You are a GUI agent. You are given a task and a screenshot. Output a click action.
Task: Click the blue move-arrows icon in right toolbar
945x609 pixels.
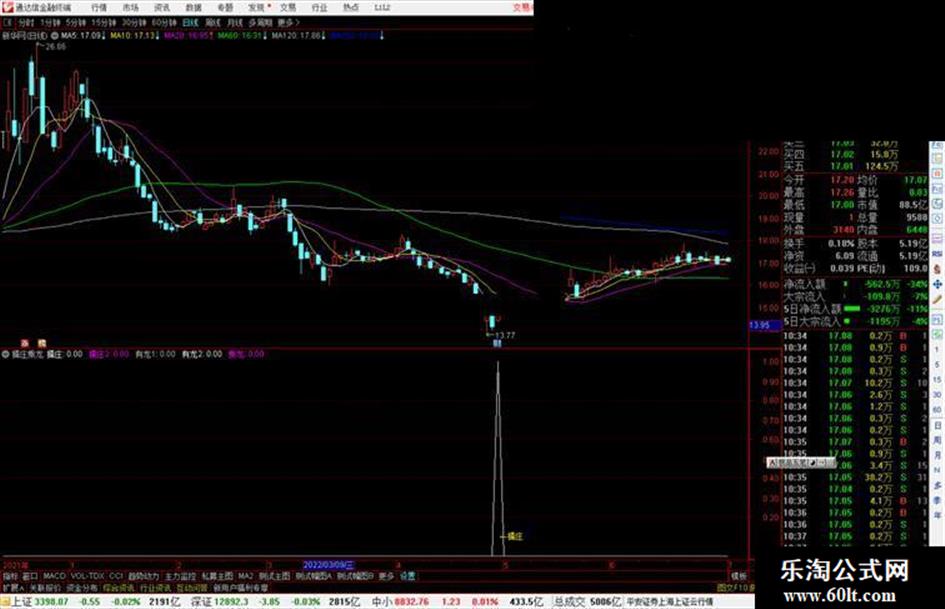[937, 284]
